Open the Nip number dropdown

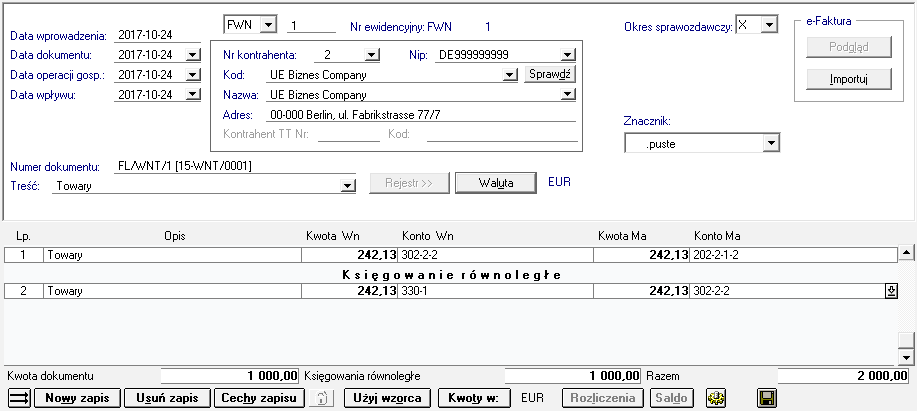[567, 54]
